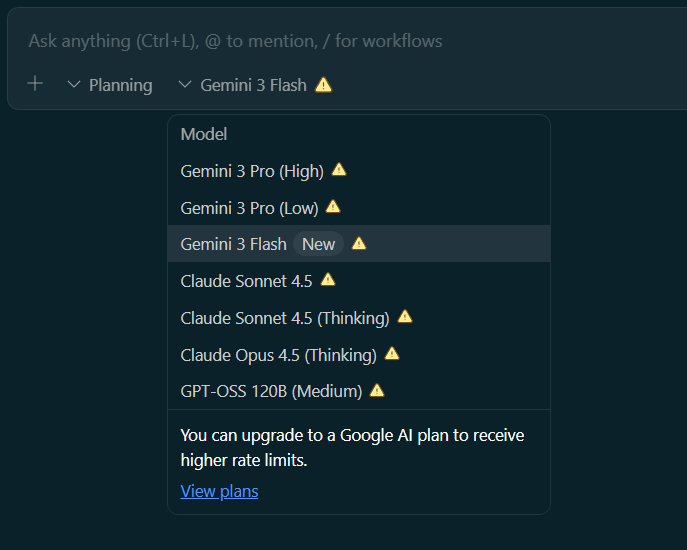Screen dimensions: 687x550
Task: Collapse the Gemini 3 Flash model selector
Action: tap(253, 85)
